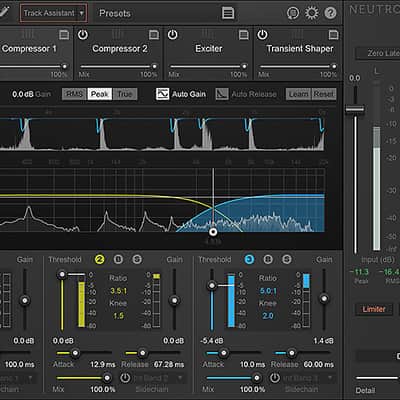Click the Auto Gain icon
Image resolution: width=400 pixels, height=400 pixels.
(162, 94)
